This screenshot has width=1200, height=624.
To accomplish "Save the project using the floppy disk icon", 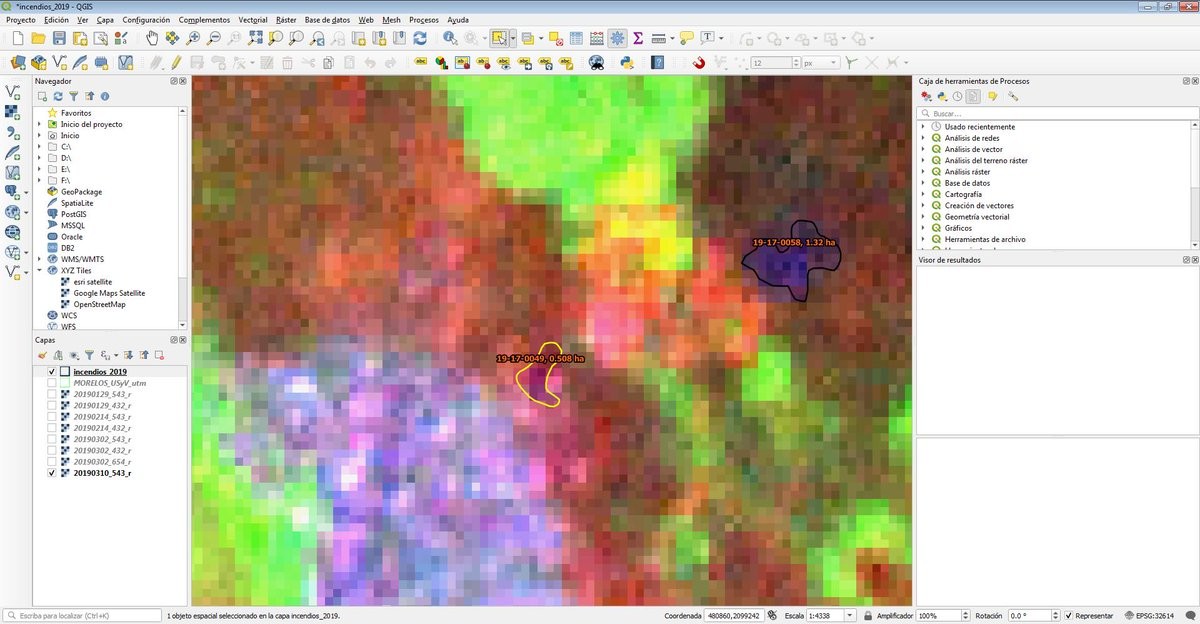I will [x=59, y=38].
